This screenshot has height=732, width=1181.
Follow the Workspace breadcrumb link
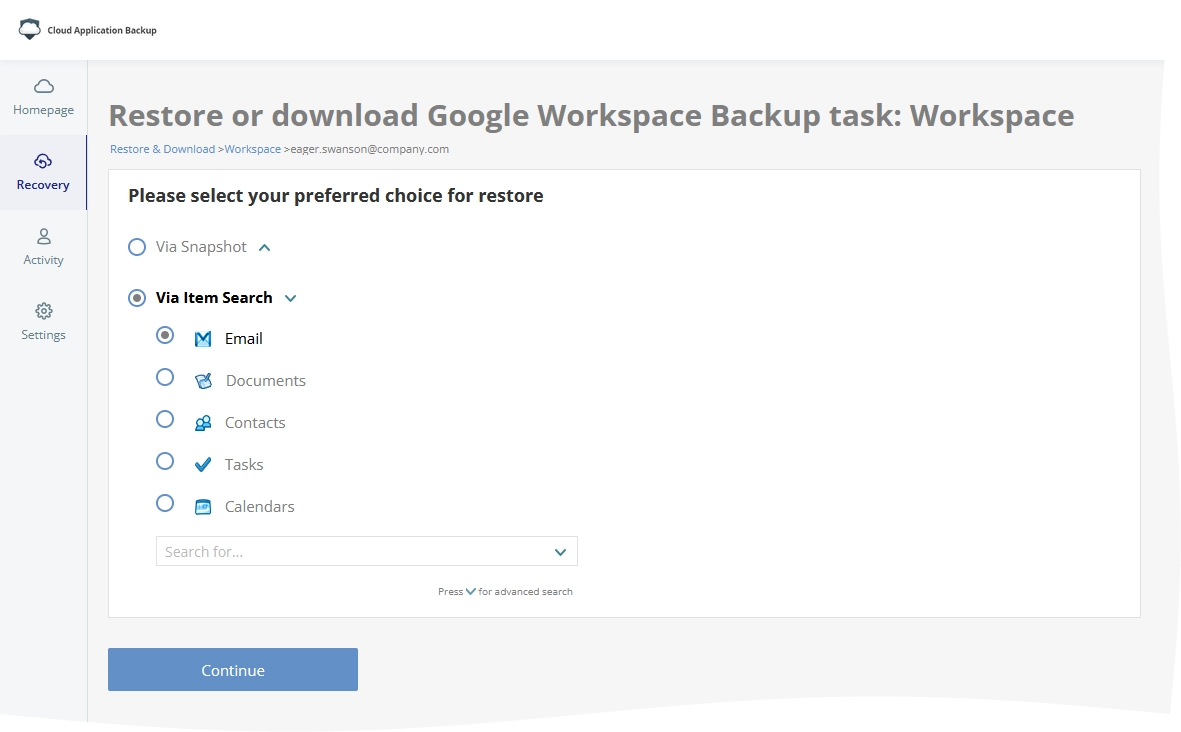point(252,149)
